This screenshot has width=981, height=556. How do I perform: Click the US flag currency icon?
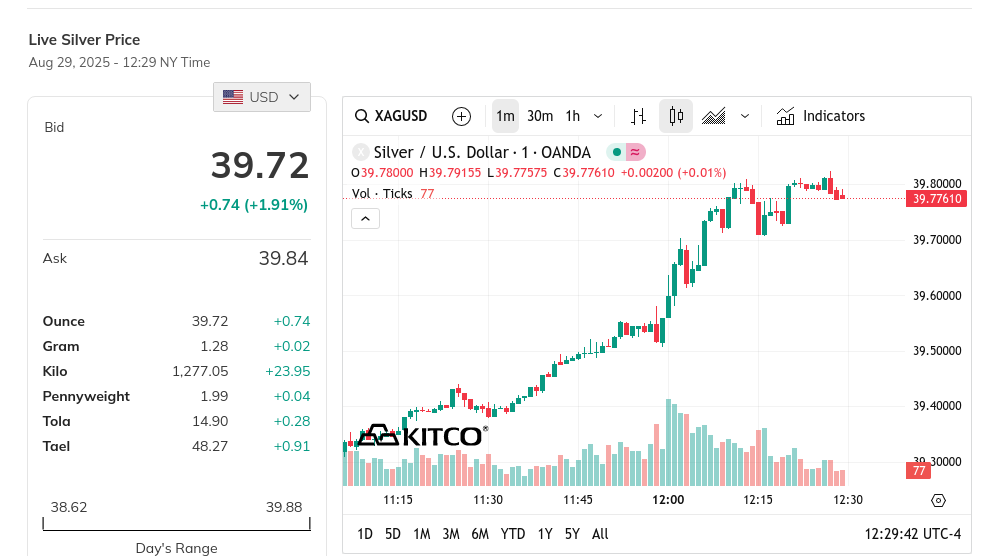[233, 97]
